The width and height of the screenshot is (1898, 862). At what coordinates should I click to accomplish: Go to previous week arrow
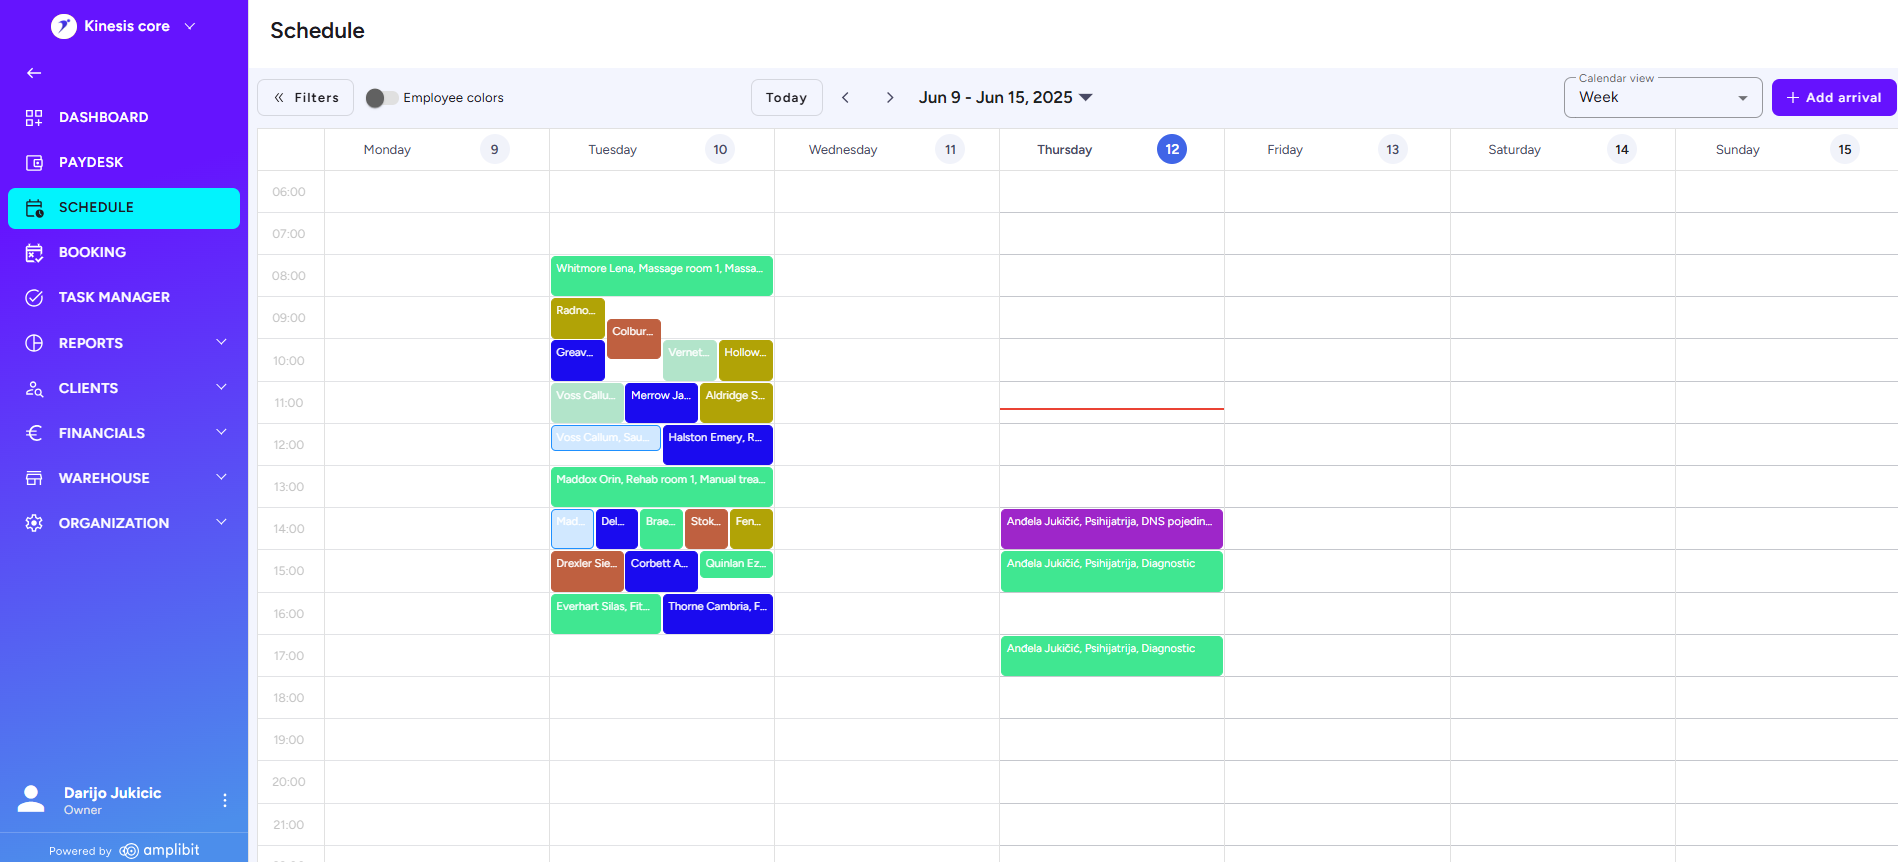click(x=846, y=98)
